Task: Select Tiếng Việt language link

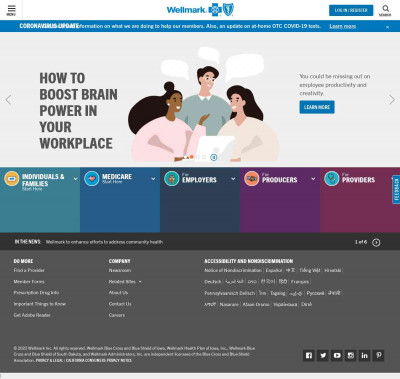Action: pyautogui.click(x=310, y=270)
